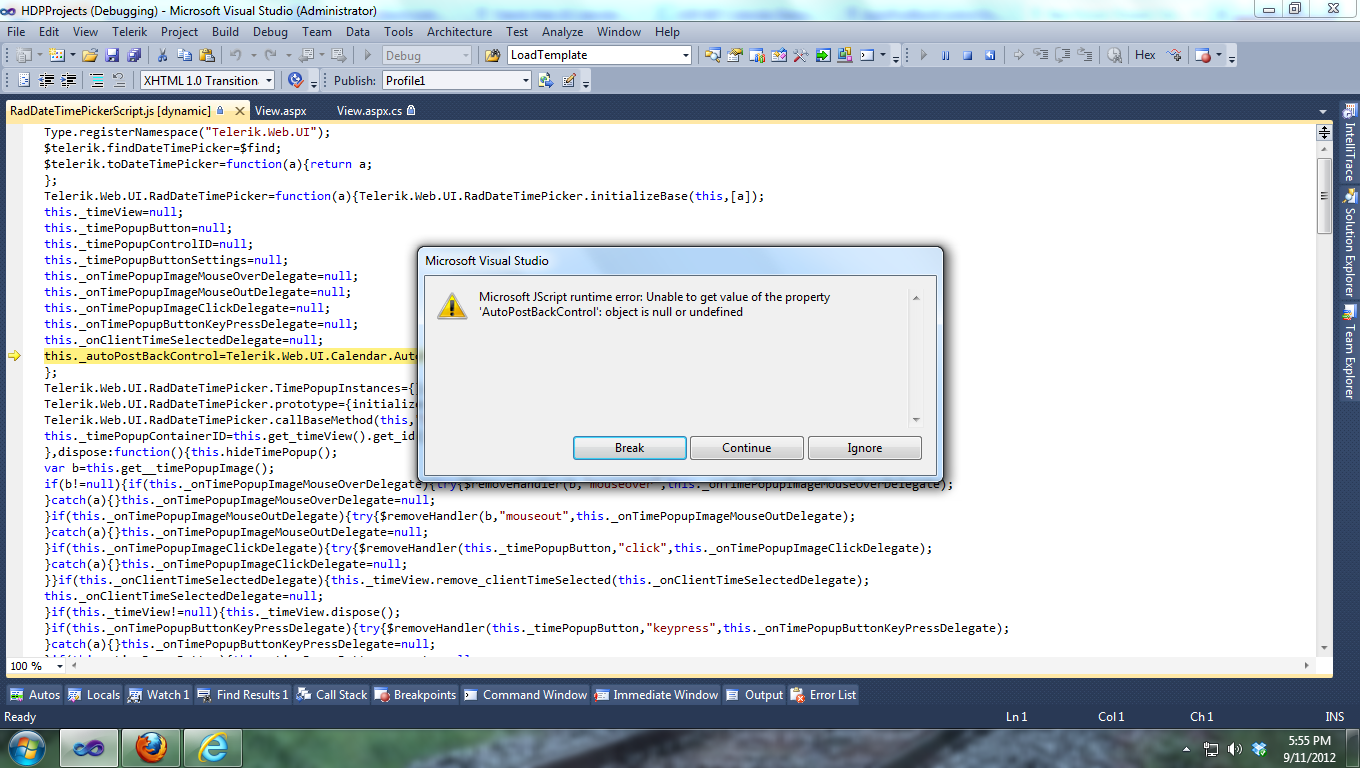Switch to the View.aspx tab
Viewport: 1360px width, 768px height.
(x=281, y=111)
